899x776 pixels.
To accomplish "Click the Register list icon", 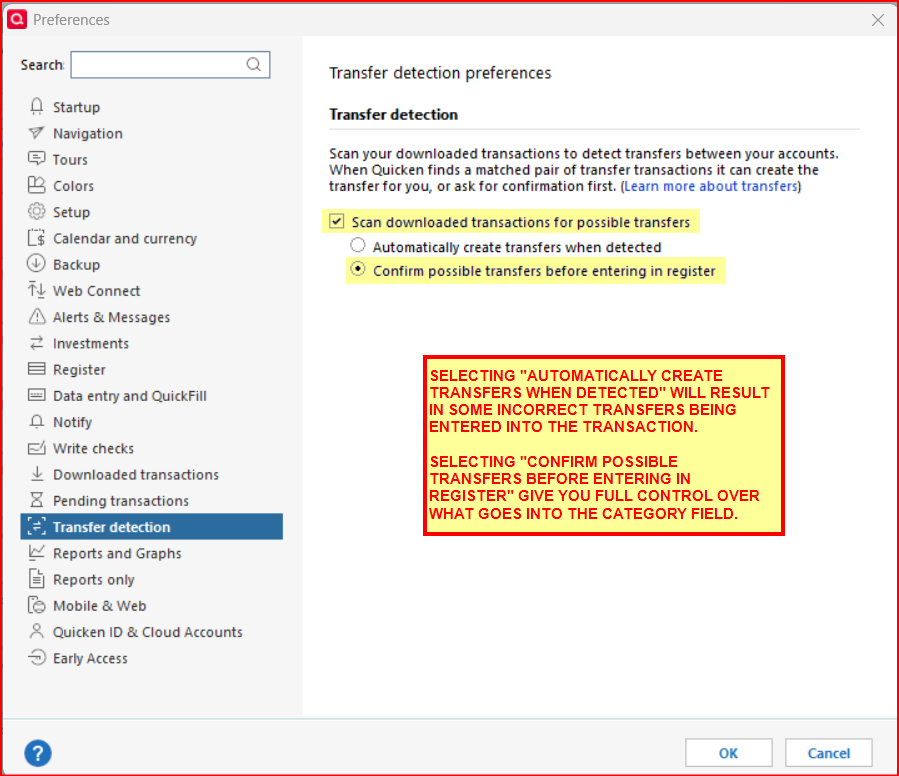I will tap(37, 369).
